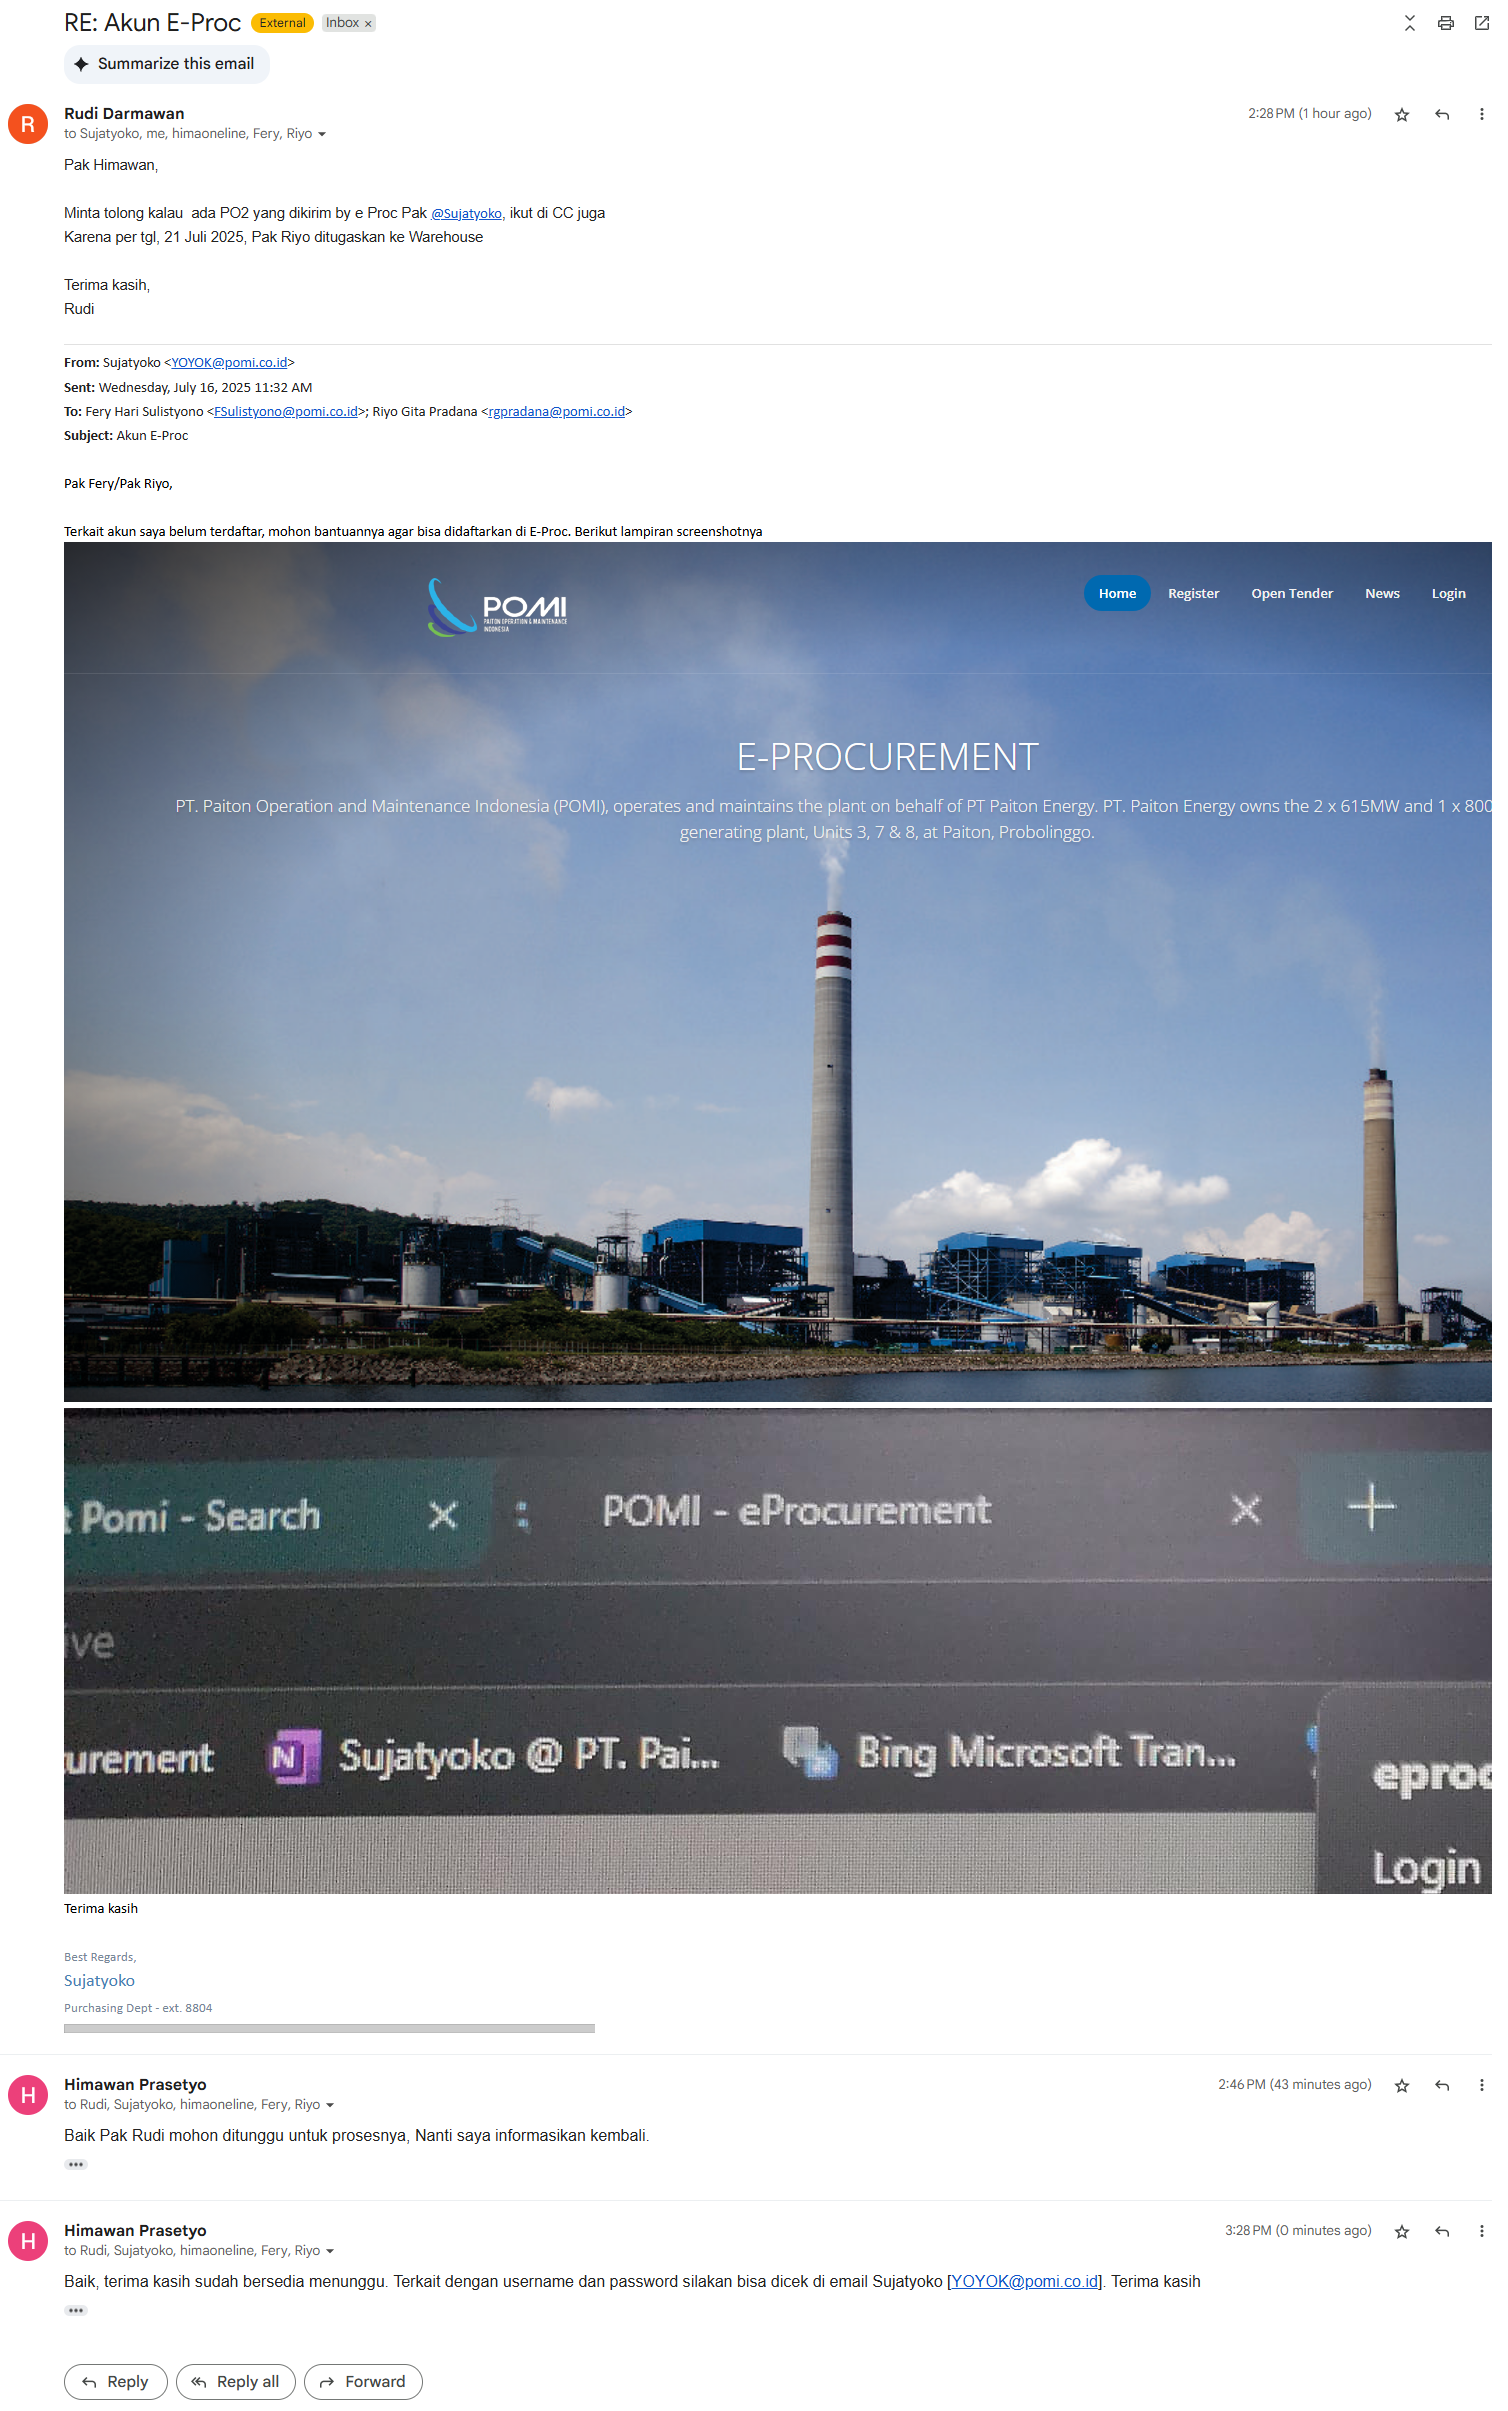Open the E-Procurement website screenshot image
This screenshot has height=2411, width=1508.
tap(778, 972)
